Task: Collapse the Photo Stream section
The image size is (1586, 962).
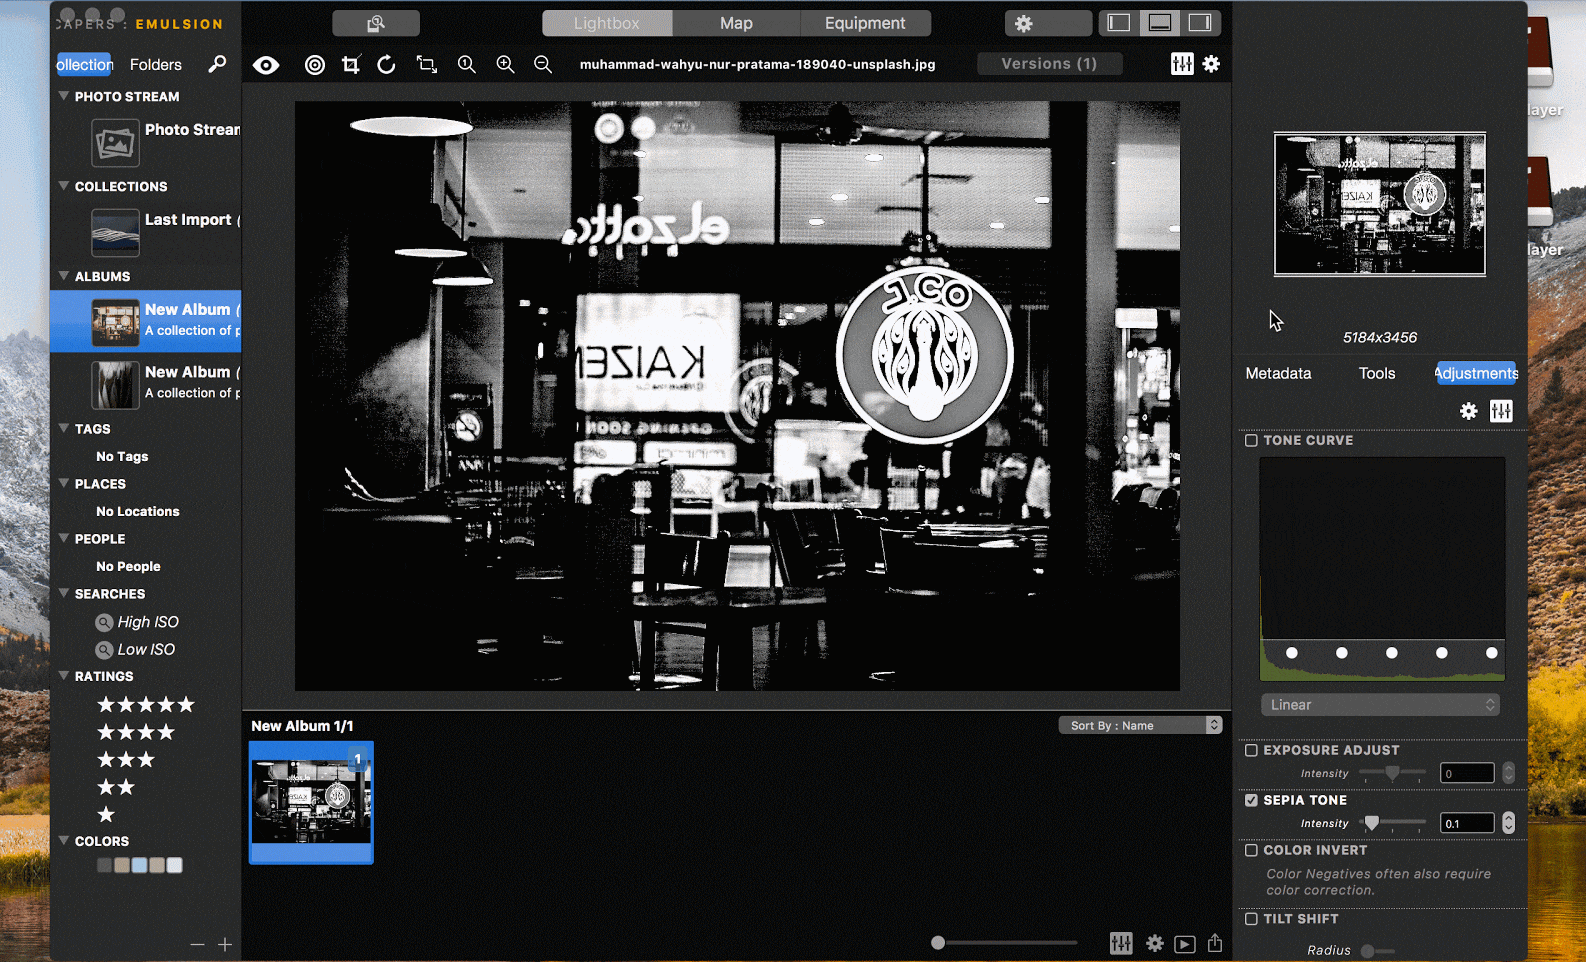Action: pos(64,96)
